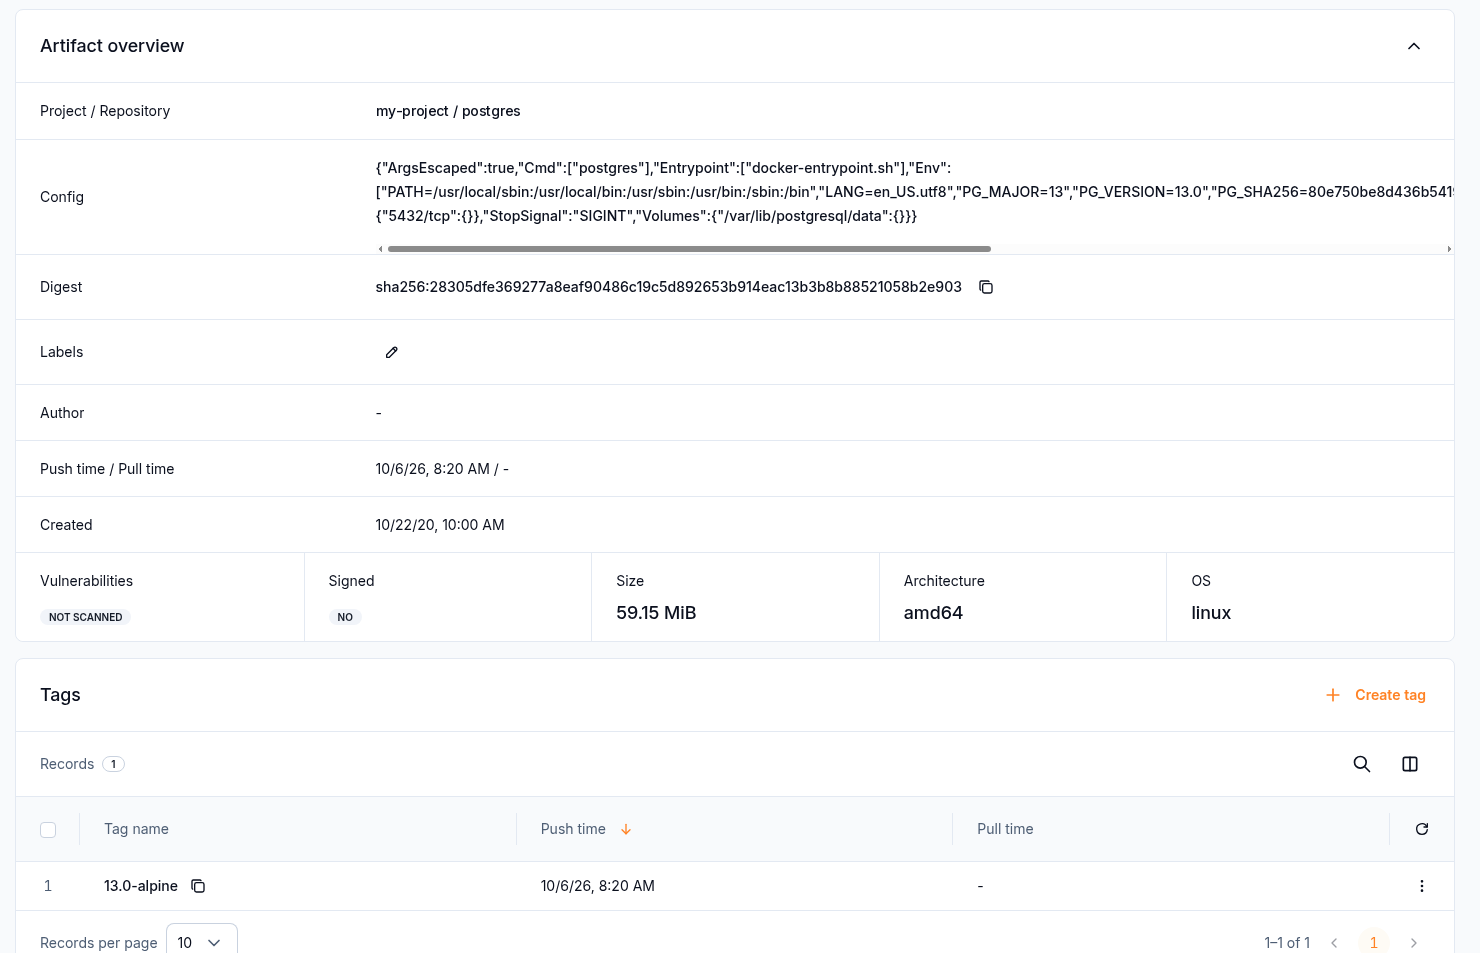Click the Config scrollbar right arrow

coord(1449,249)
